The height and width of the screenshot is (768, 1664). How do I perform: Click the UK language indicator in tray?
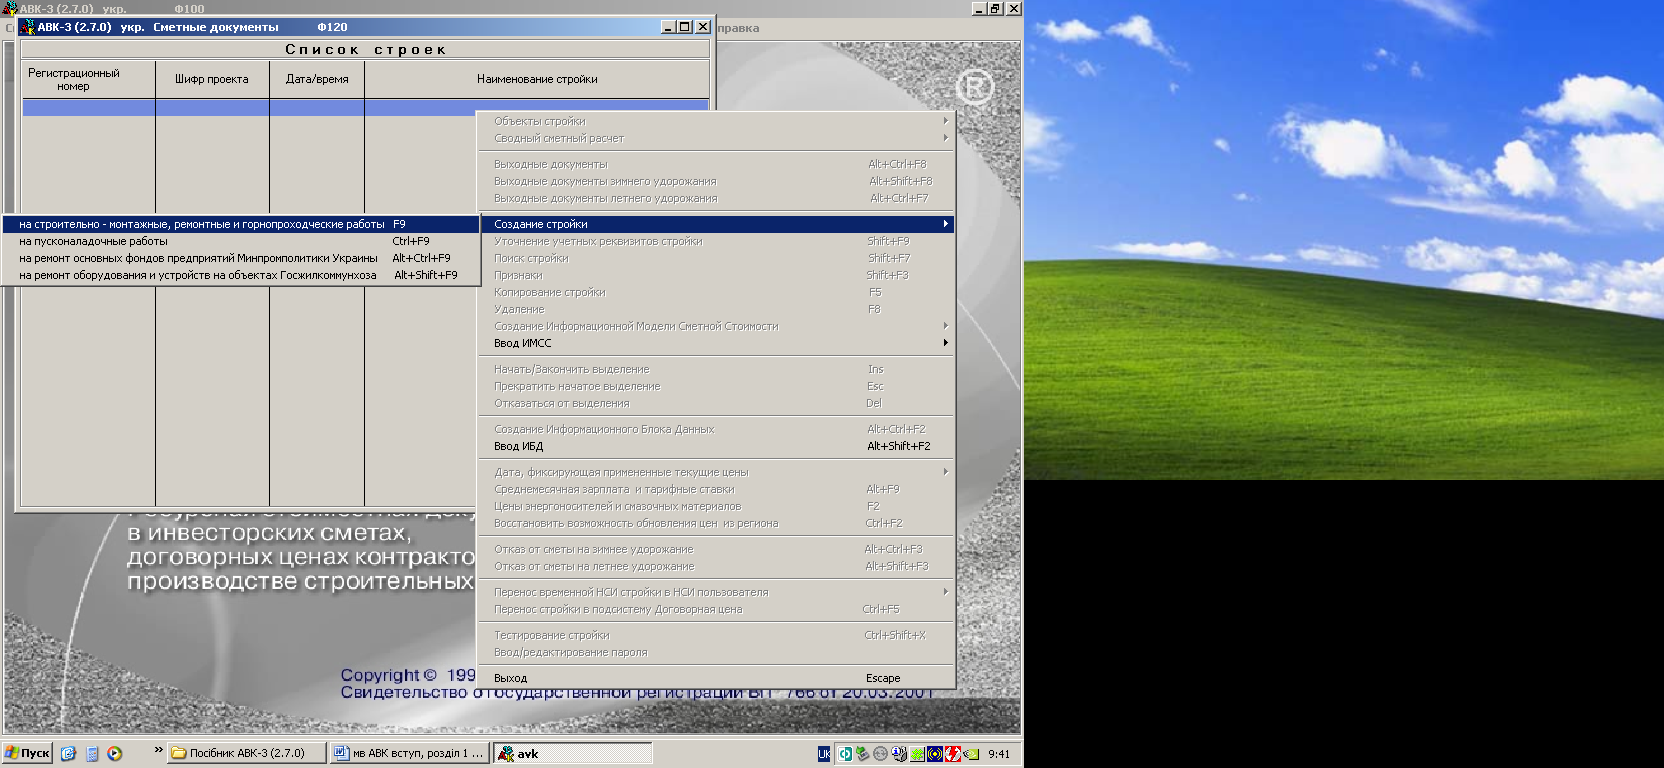click(x=824, y=754)
